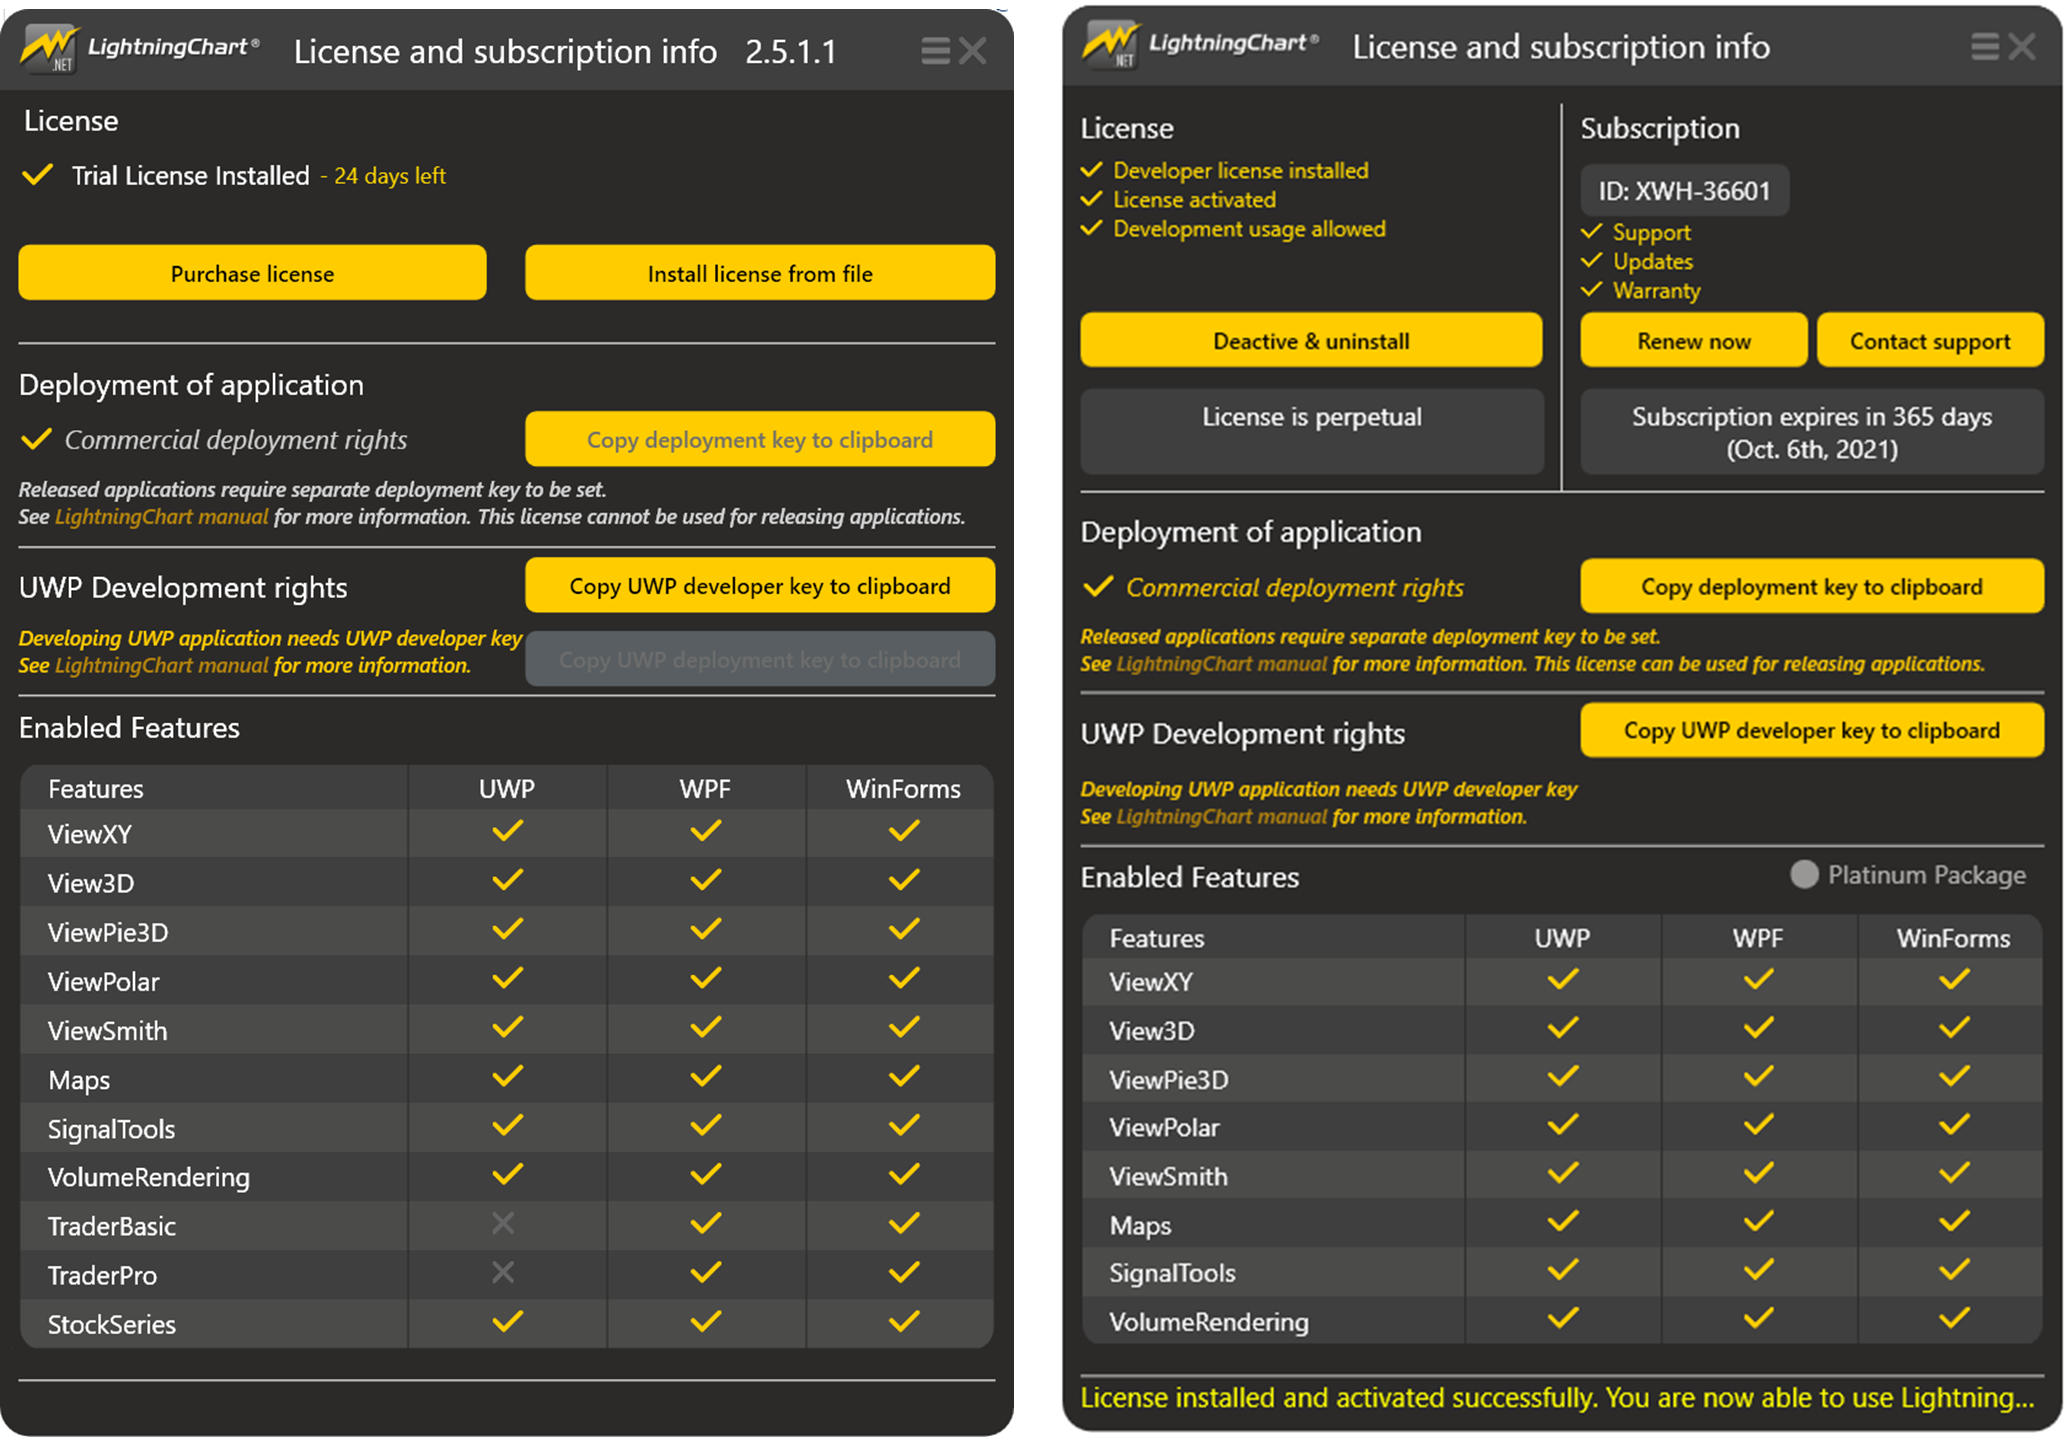This screenshot has height=1438, width=2070.
Task: Open LightningChart manual link under UWP rights, trial window
Action: point(162,666)
